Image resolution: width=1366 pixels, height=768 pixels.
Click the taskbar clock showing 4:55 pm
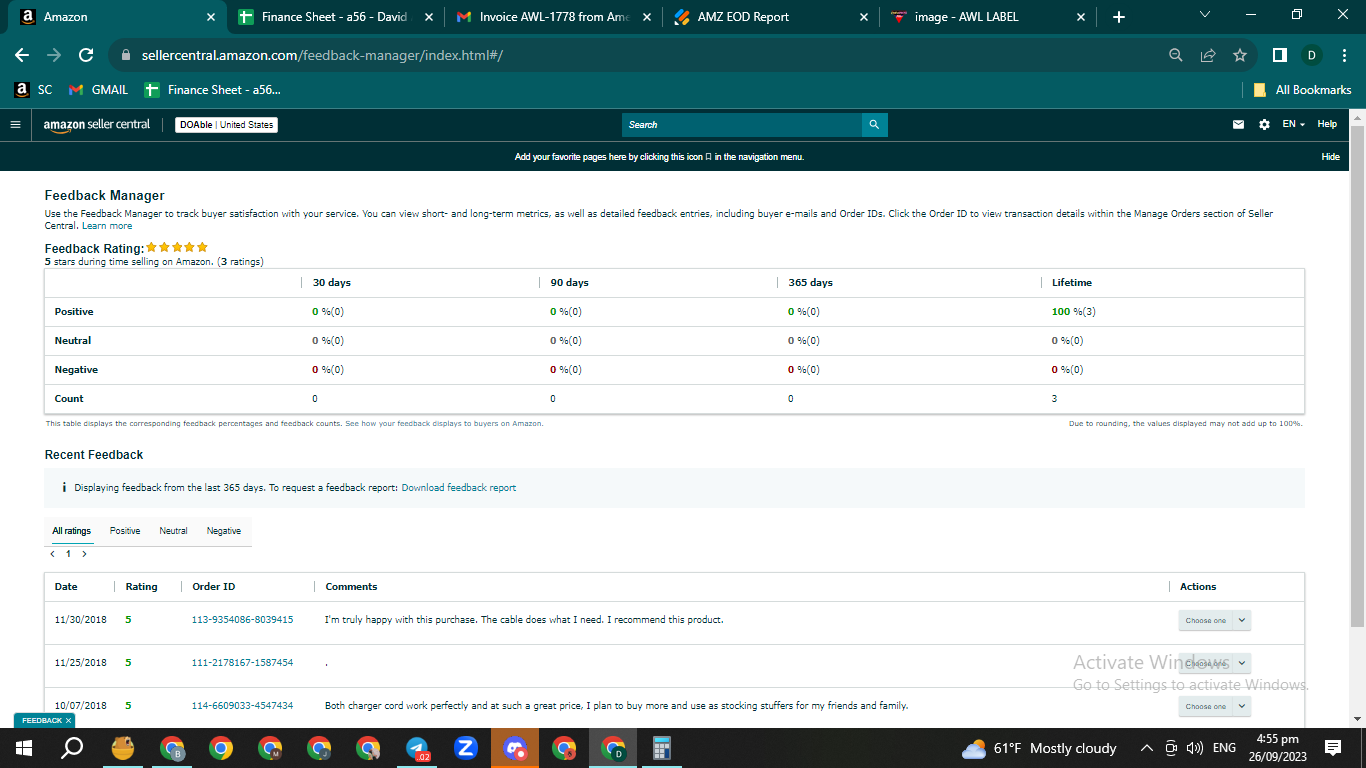tap(1278, 748)
